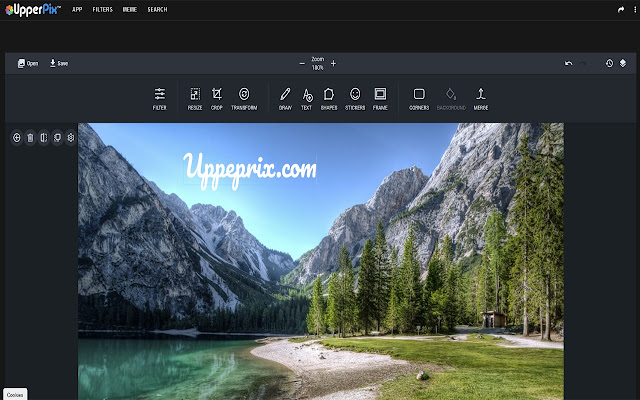Open the three-dot more menu
The width and height of the screenshot is (640, 400).
(635, 9)
